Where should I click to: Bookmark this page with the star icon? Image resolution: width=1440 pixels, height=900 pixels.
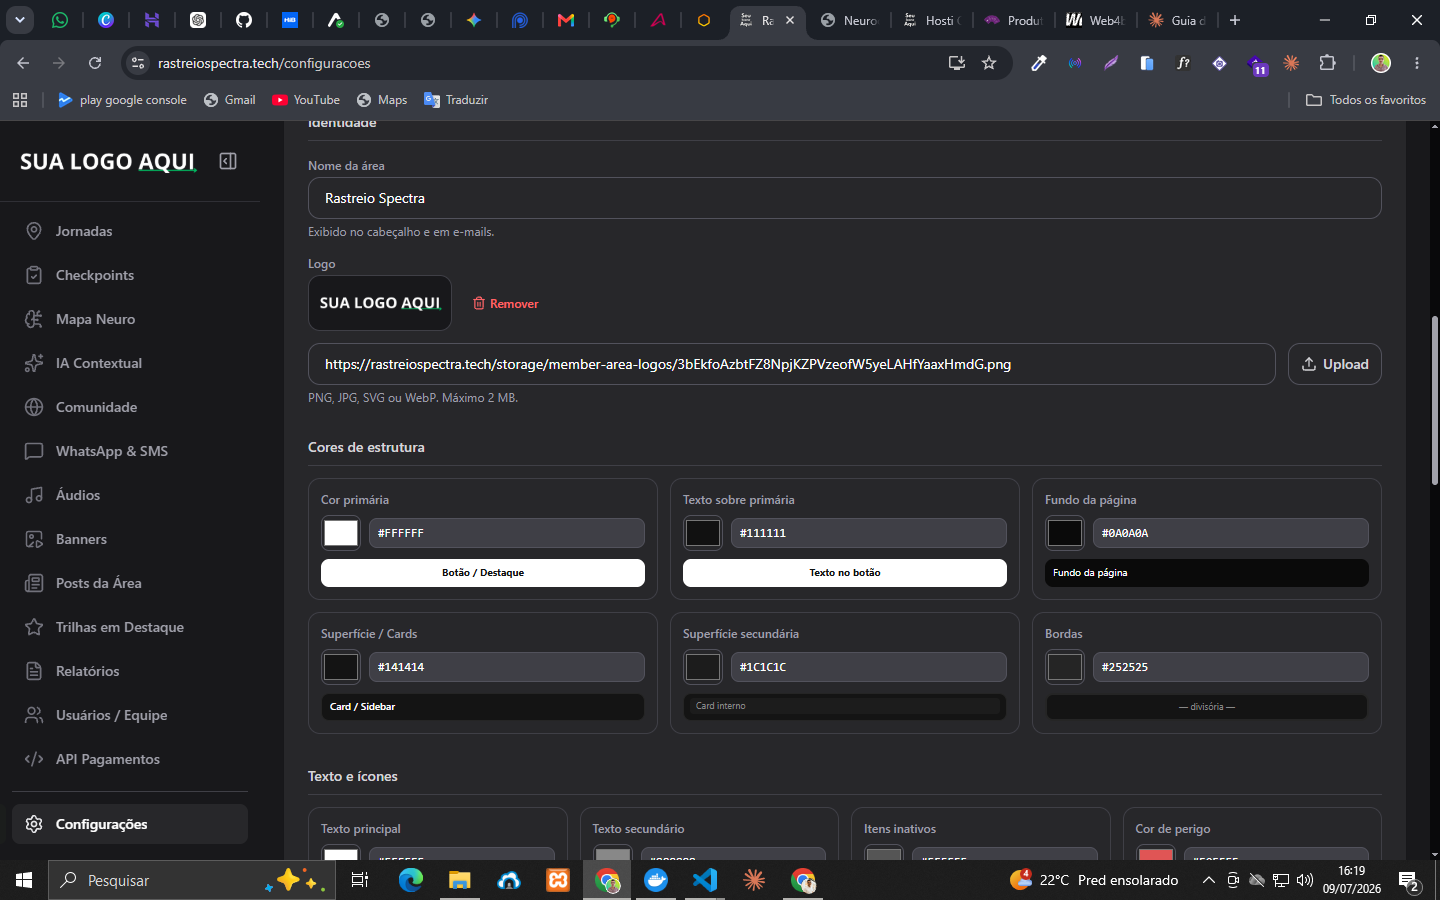coord(989,63)
